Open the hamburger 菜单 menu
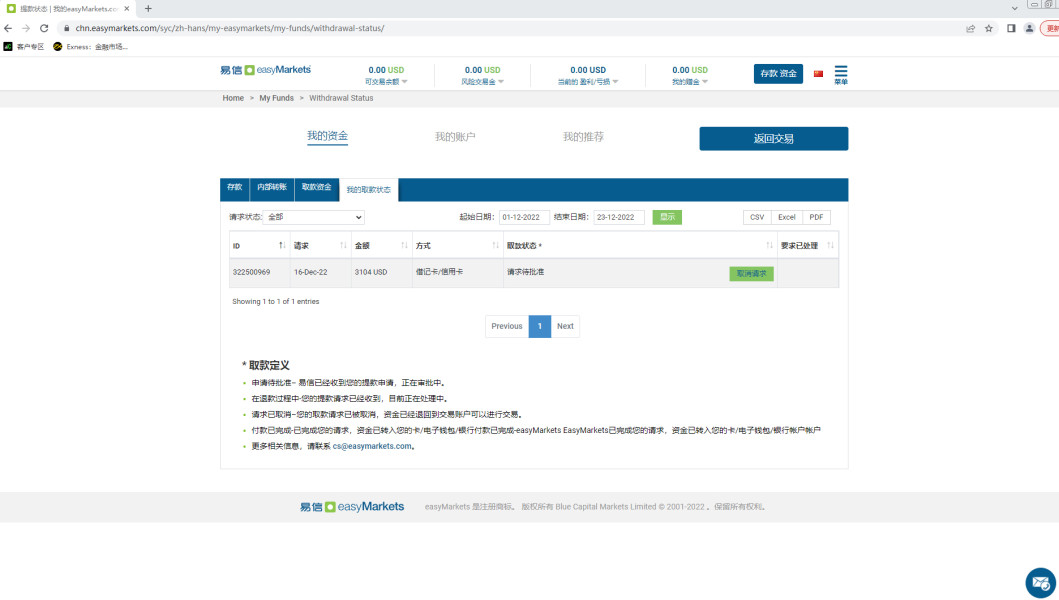The image size is (1059, 600). pyautogui.click(x=841, y=75)
